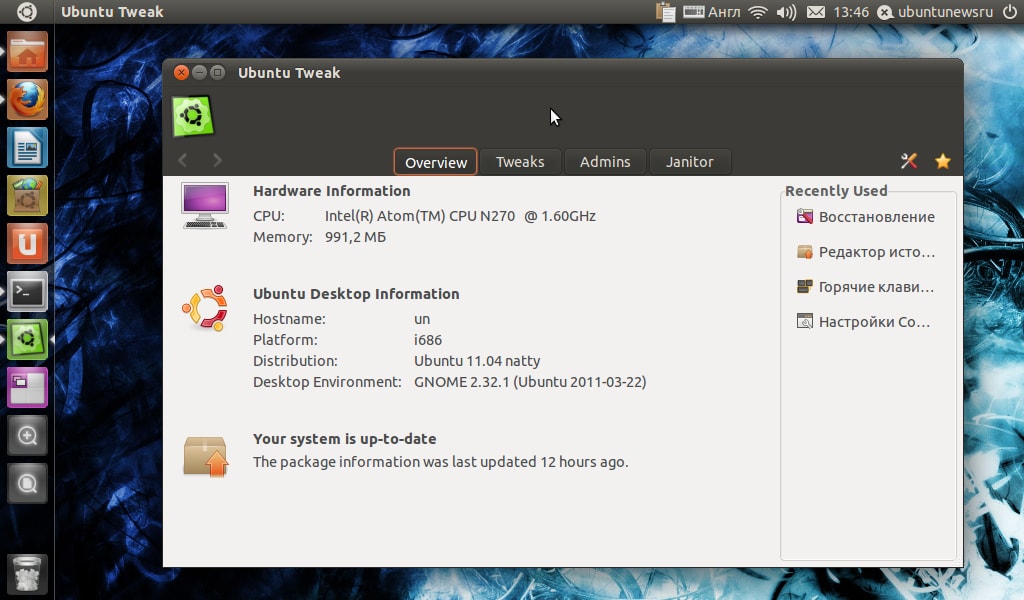Open LibreOffice Writer from the launcher
This screenshot has width=1024, height=600.
(27, 148)
